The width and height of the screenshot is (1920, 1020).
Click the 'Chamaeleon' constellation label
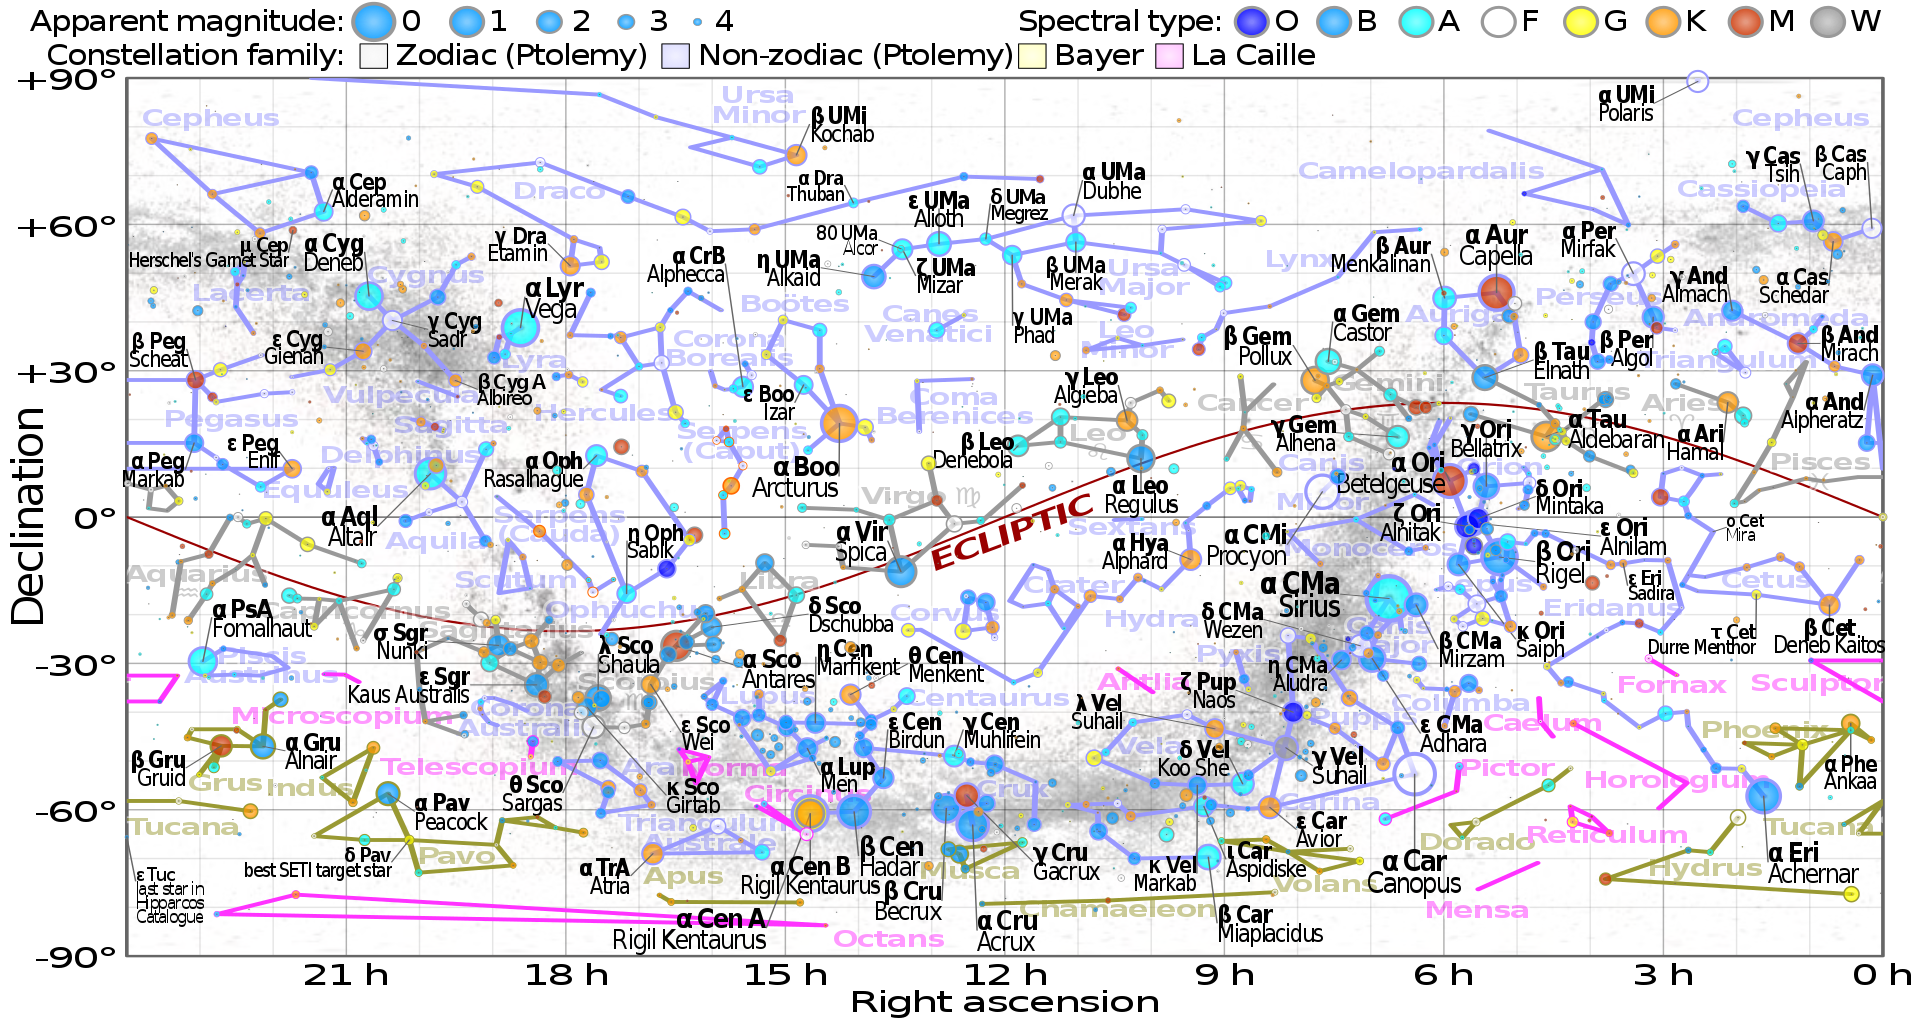pyautogui.click(x=1118, y=909)
